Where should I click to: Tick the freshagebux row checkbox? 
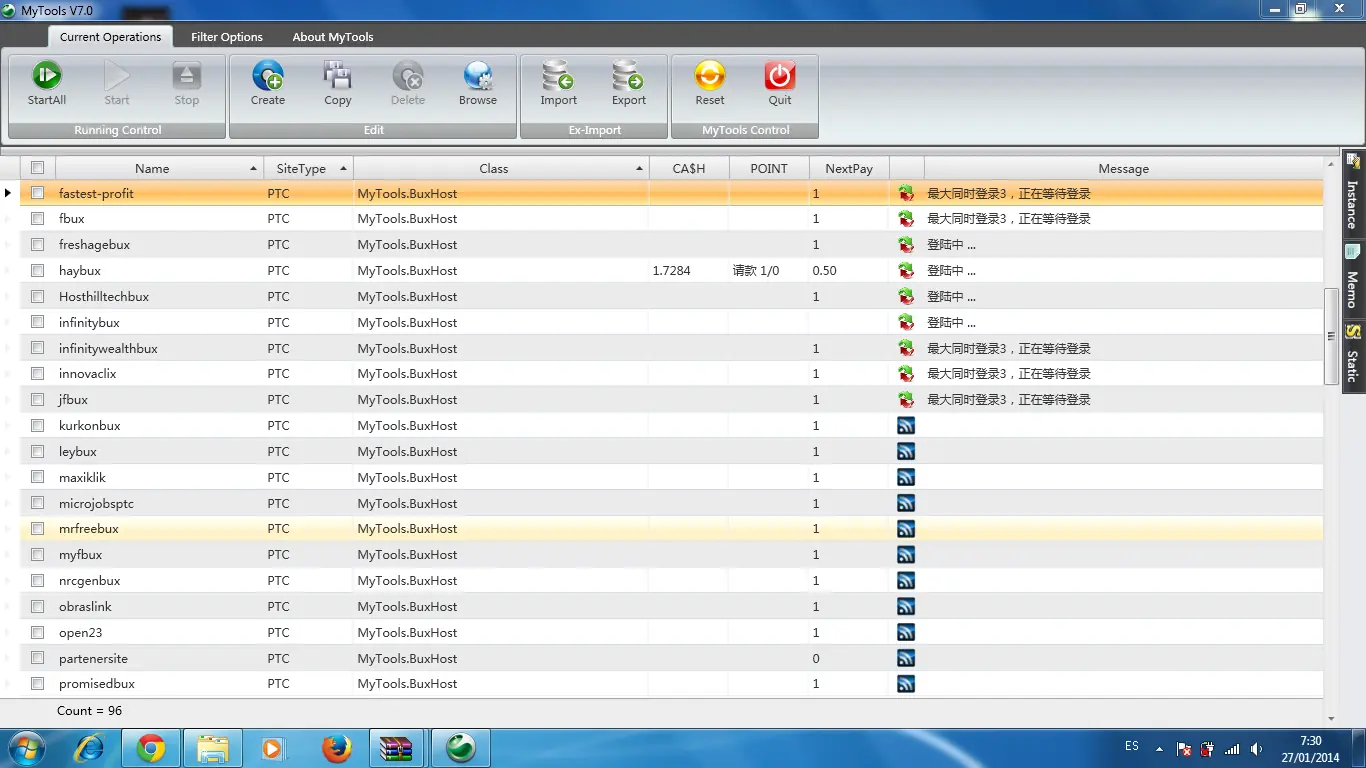(x=37, y=244)
